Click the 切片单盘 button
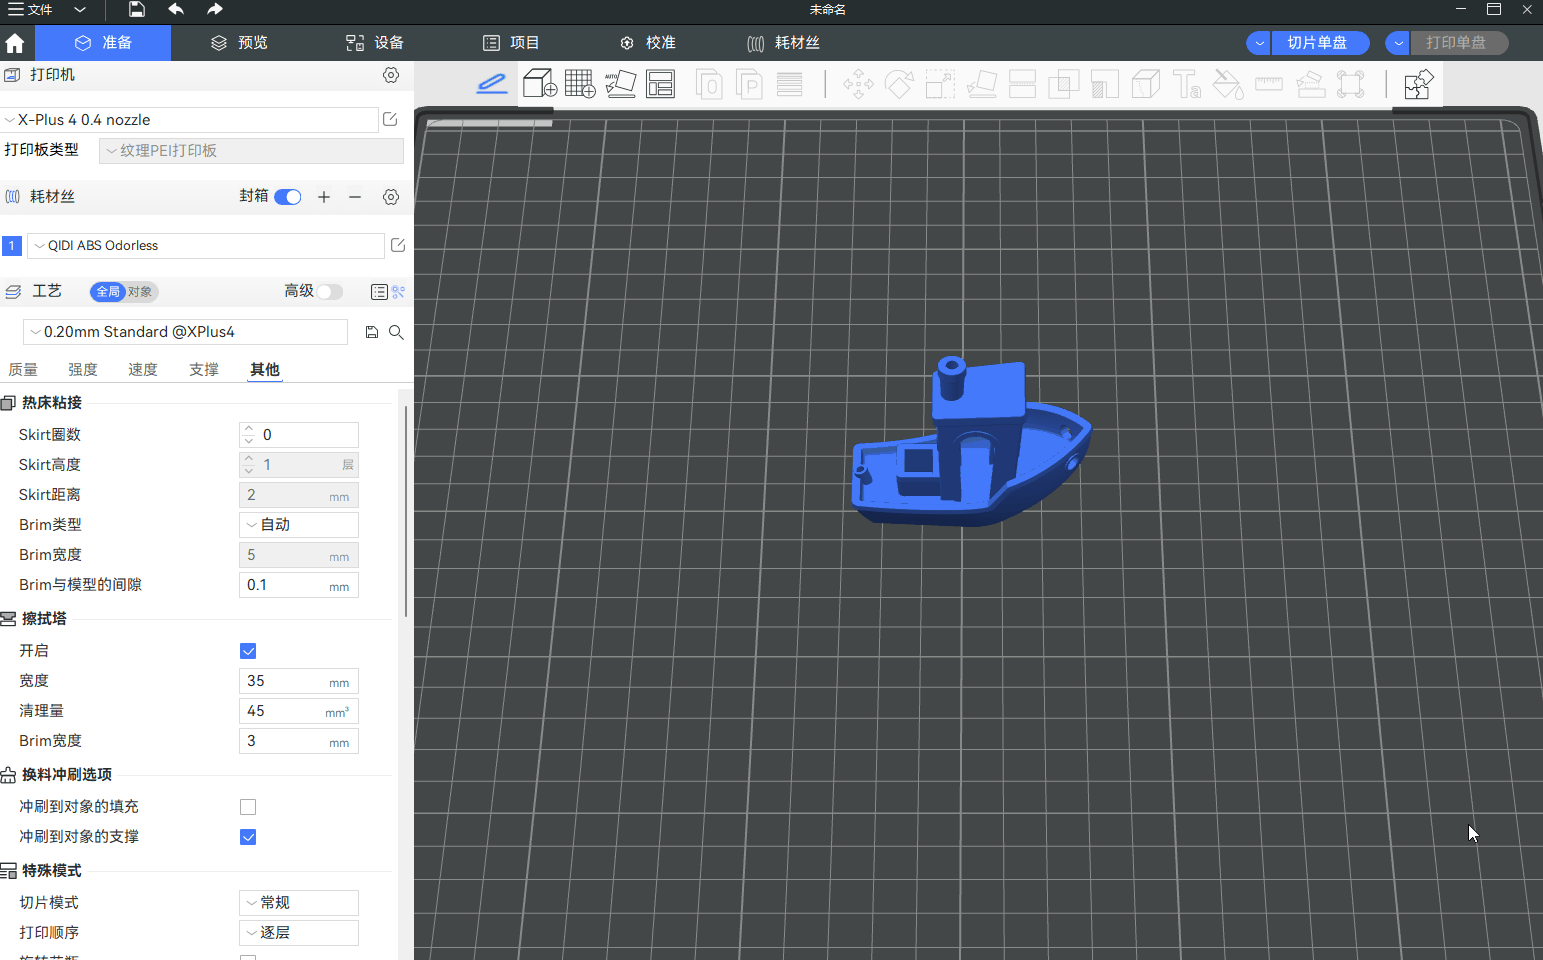Viewport: 1543px width, 960px height. pyautogui.click(x=1317, y=43)
